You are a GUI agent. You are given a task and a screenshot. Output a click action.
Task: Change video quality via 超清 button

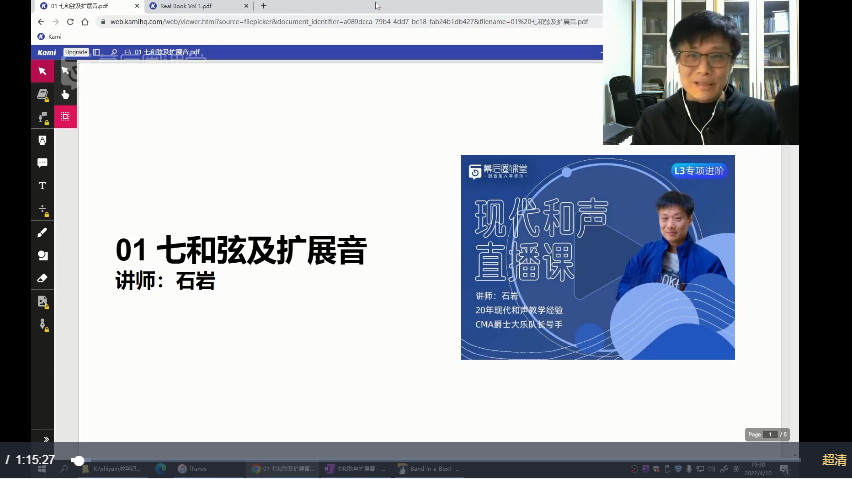click(x=834, y=460)
